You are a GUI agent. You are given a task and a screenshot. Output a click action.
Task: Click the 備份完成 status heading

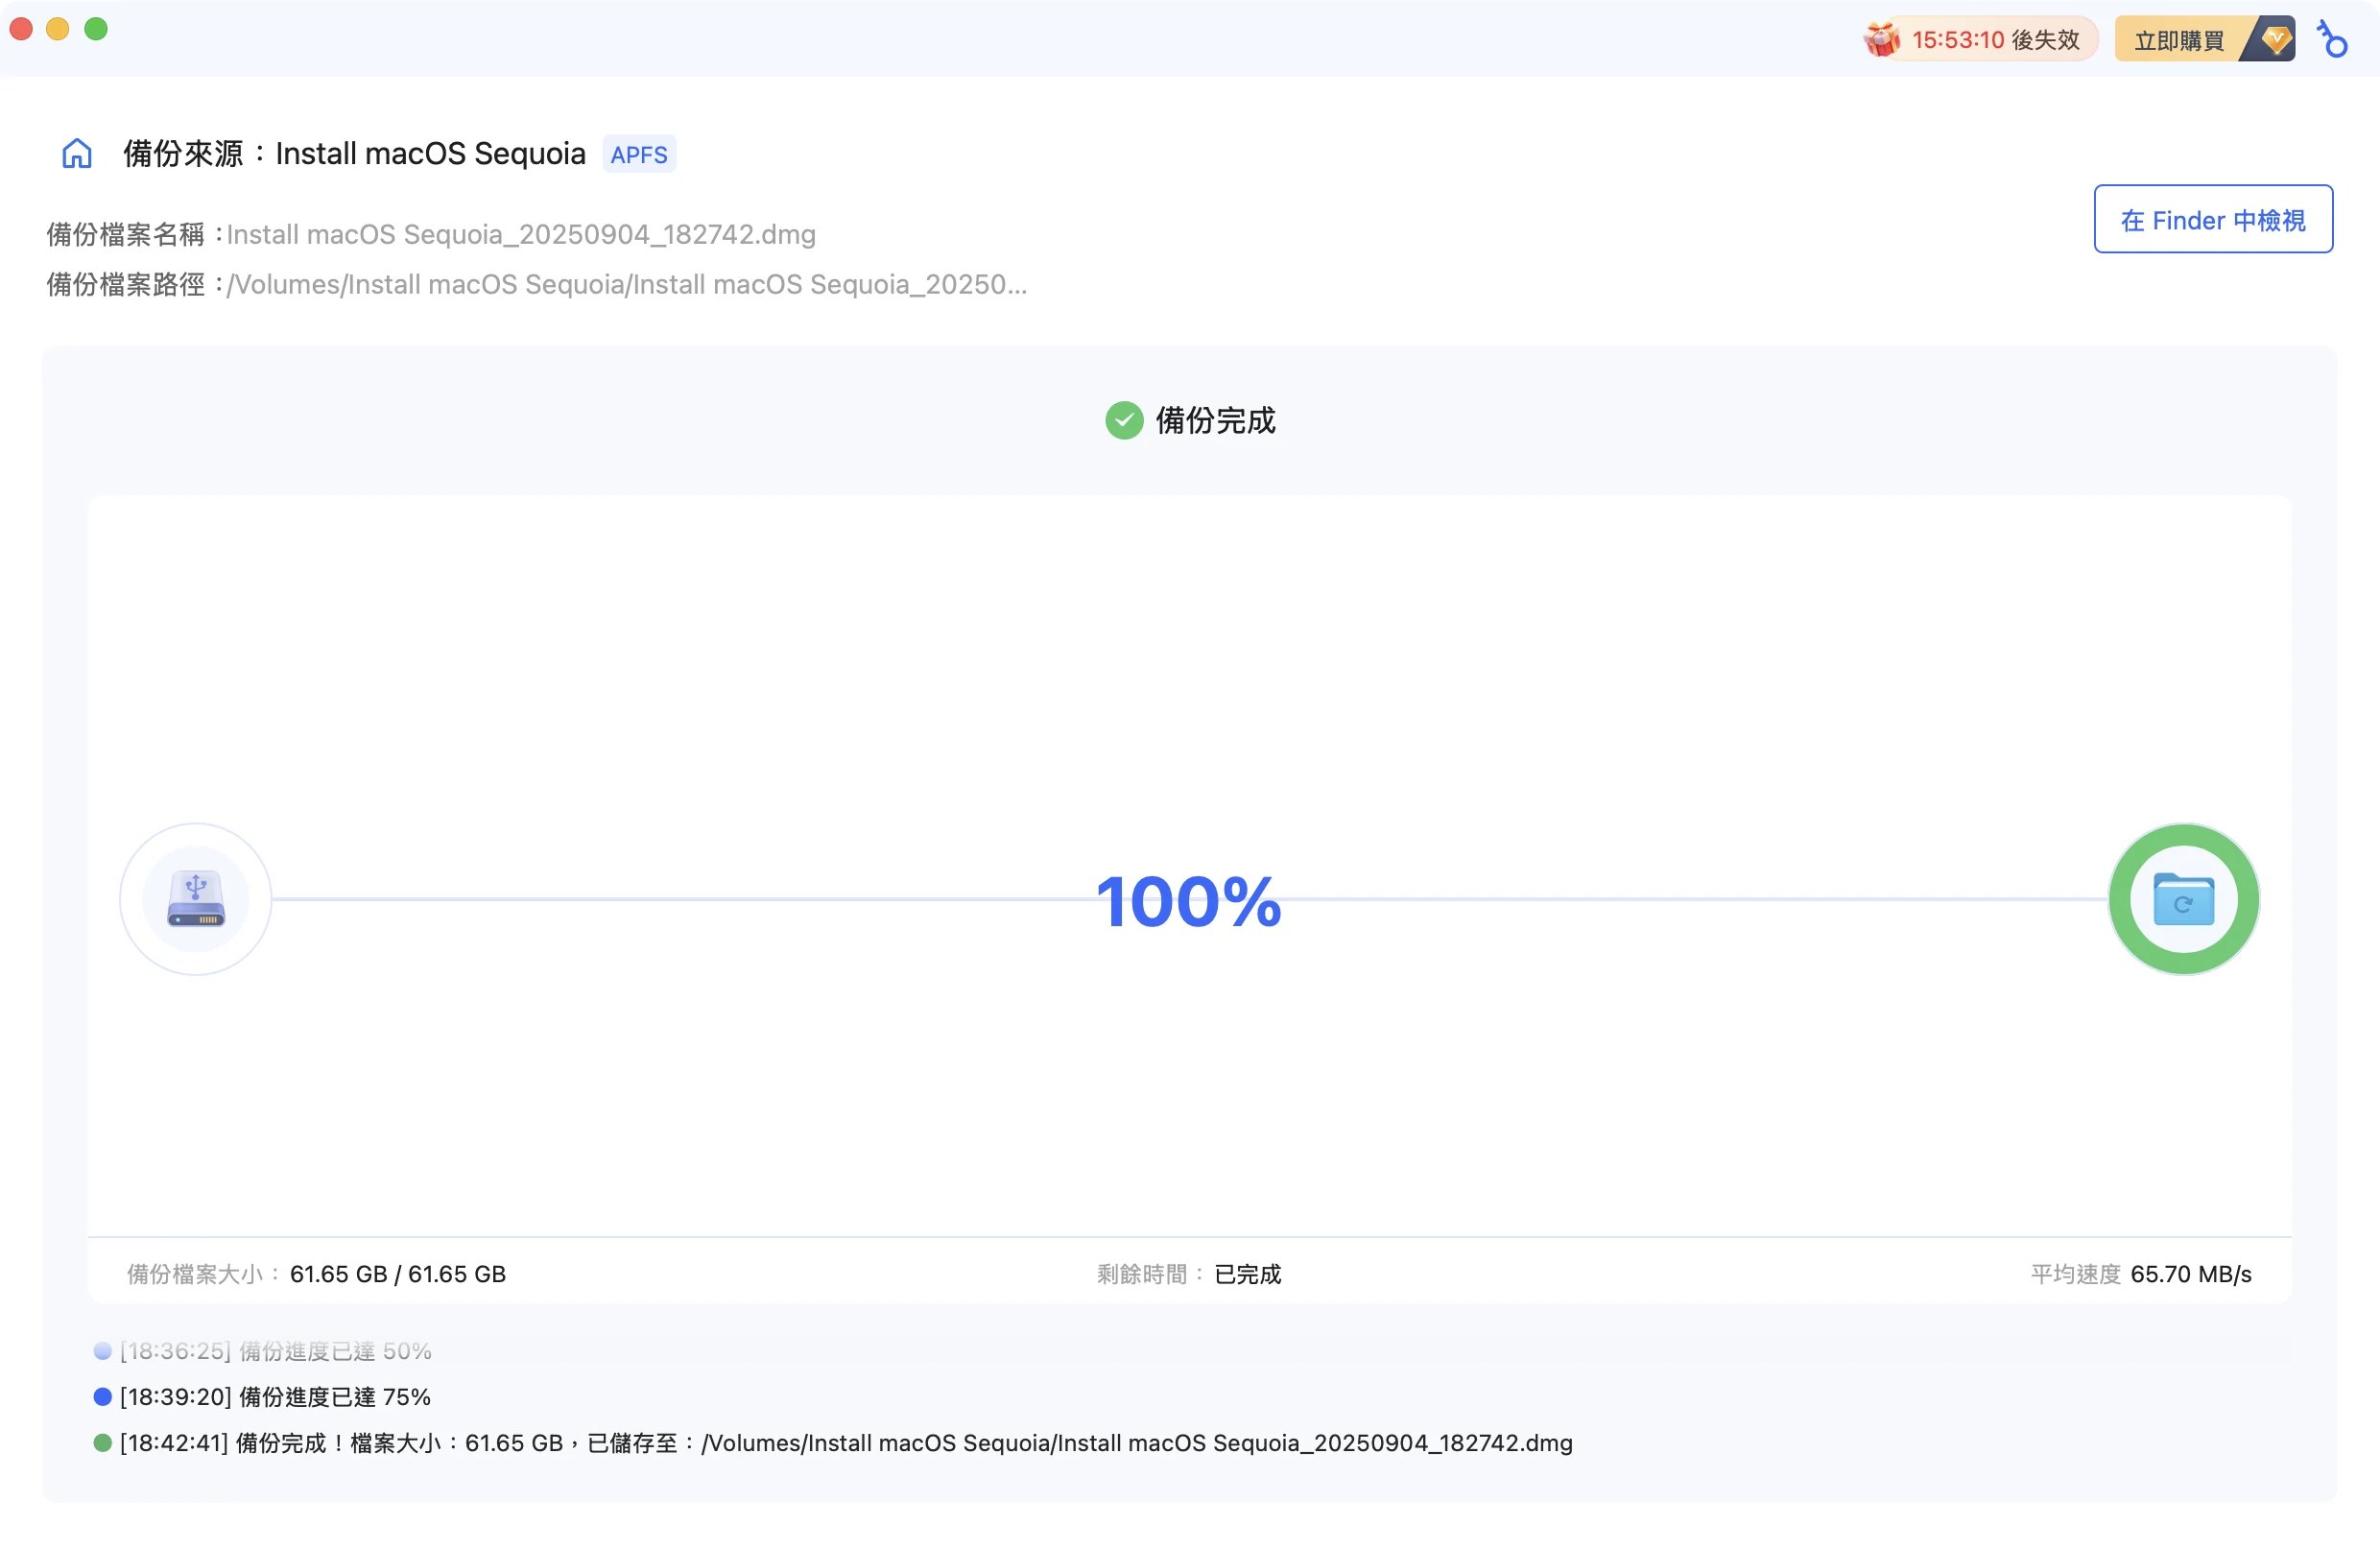pyautogui.click(x=1215, y=421)
